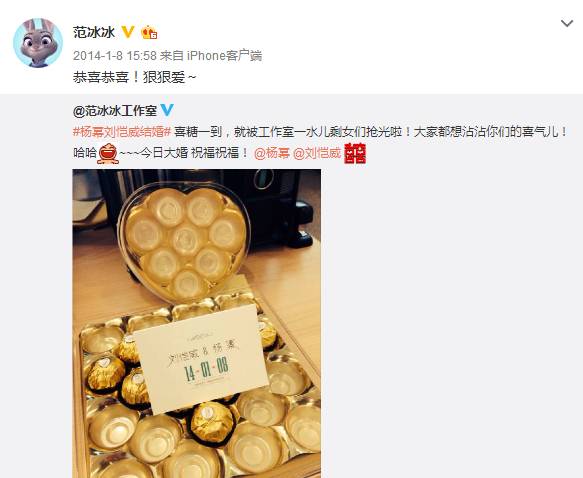Click the iPhone客户端 source link
This screenshot has height=478, width=583.
[224, 56]
